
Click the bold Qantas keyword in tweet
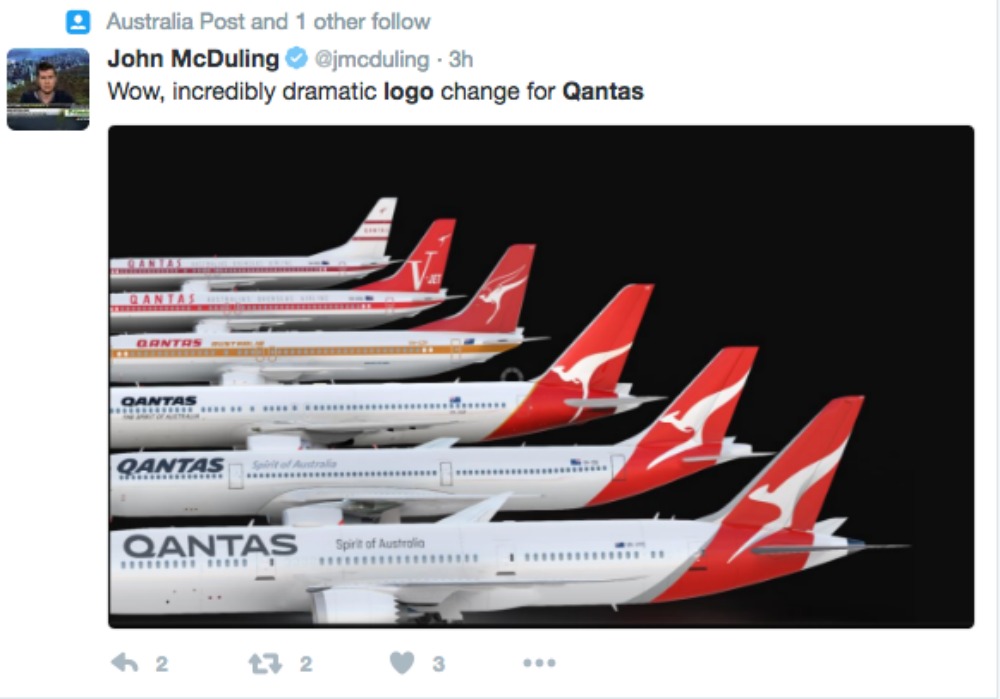[x=603, y=92]
